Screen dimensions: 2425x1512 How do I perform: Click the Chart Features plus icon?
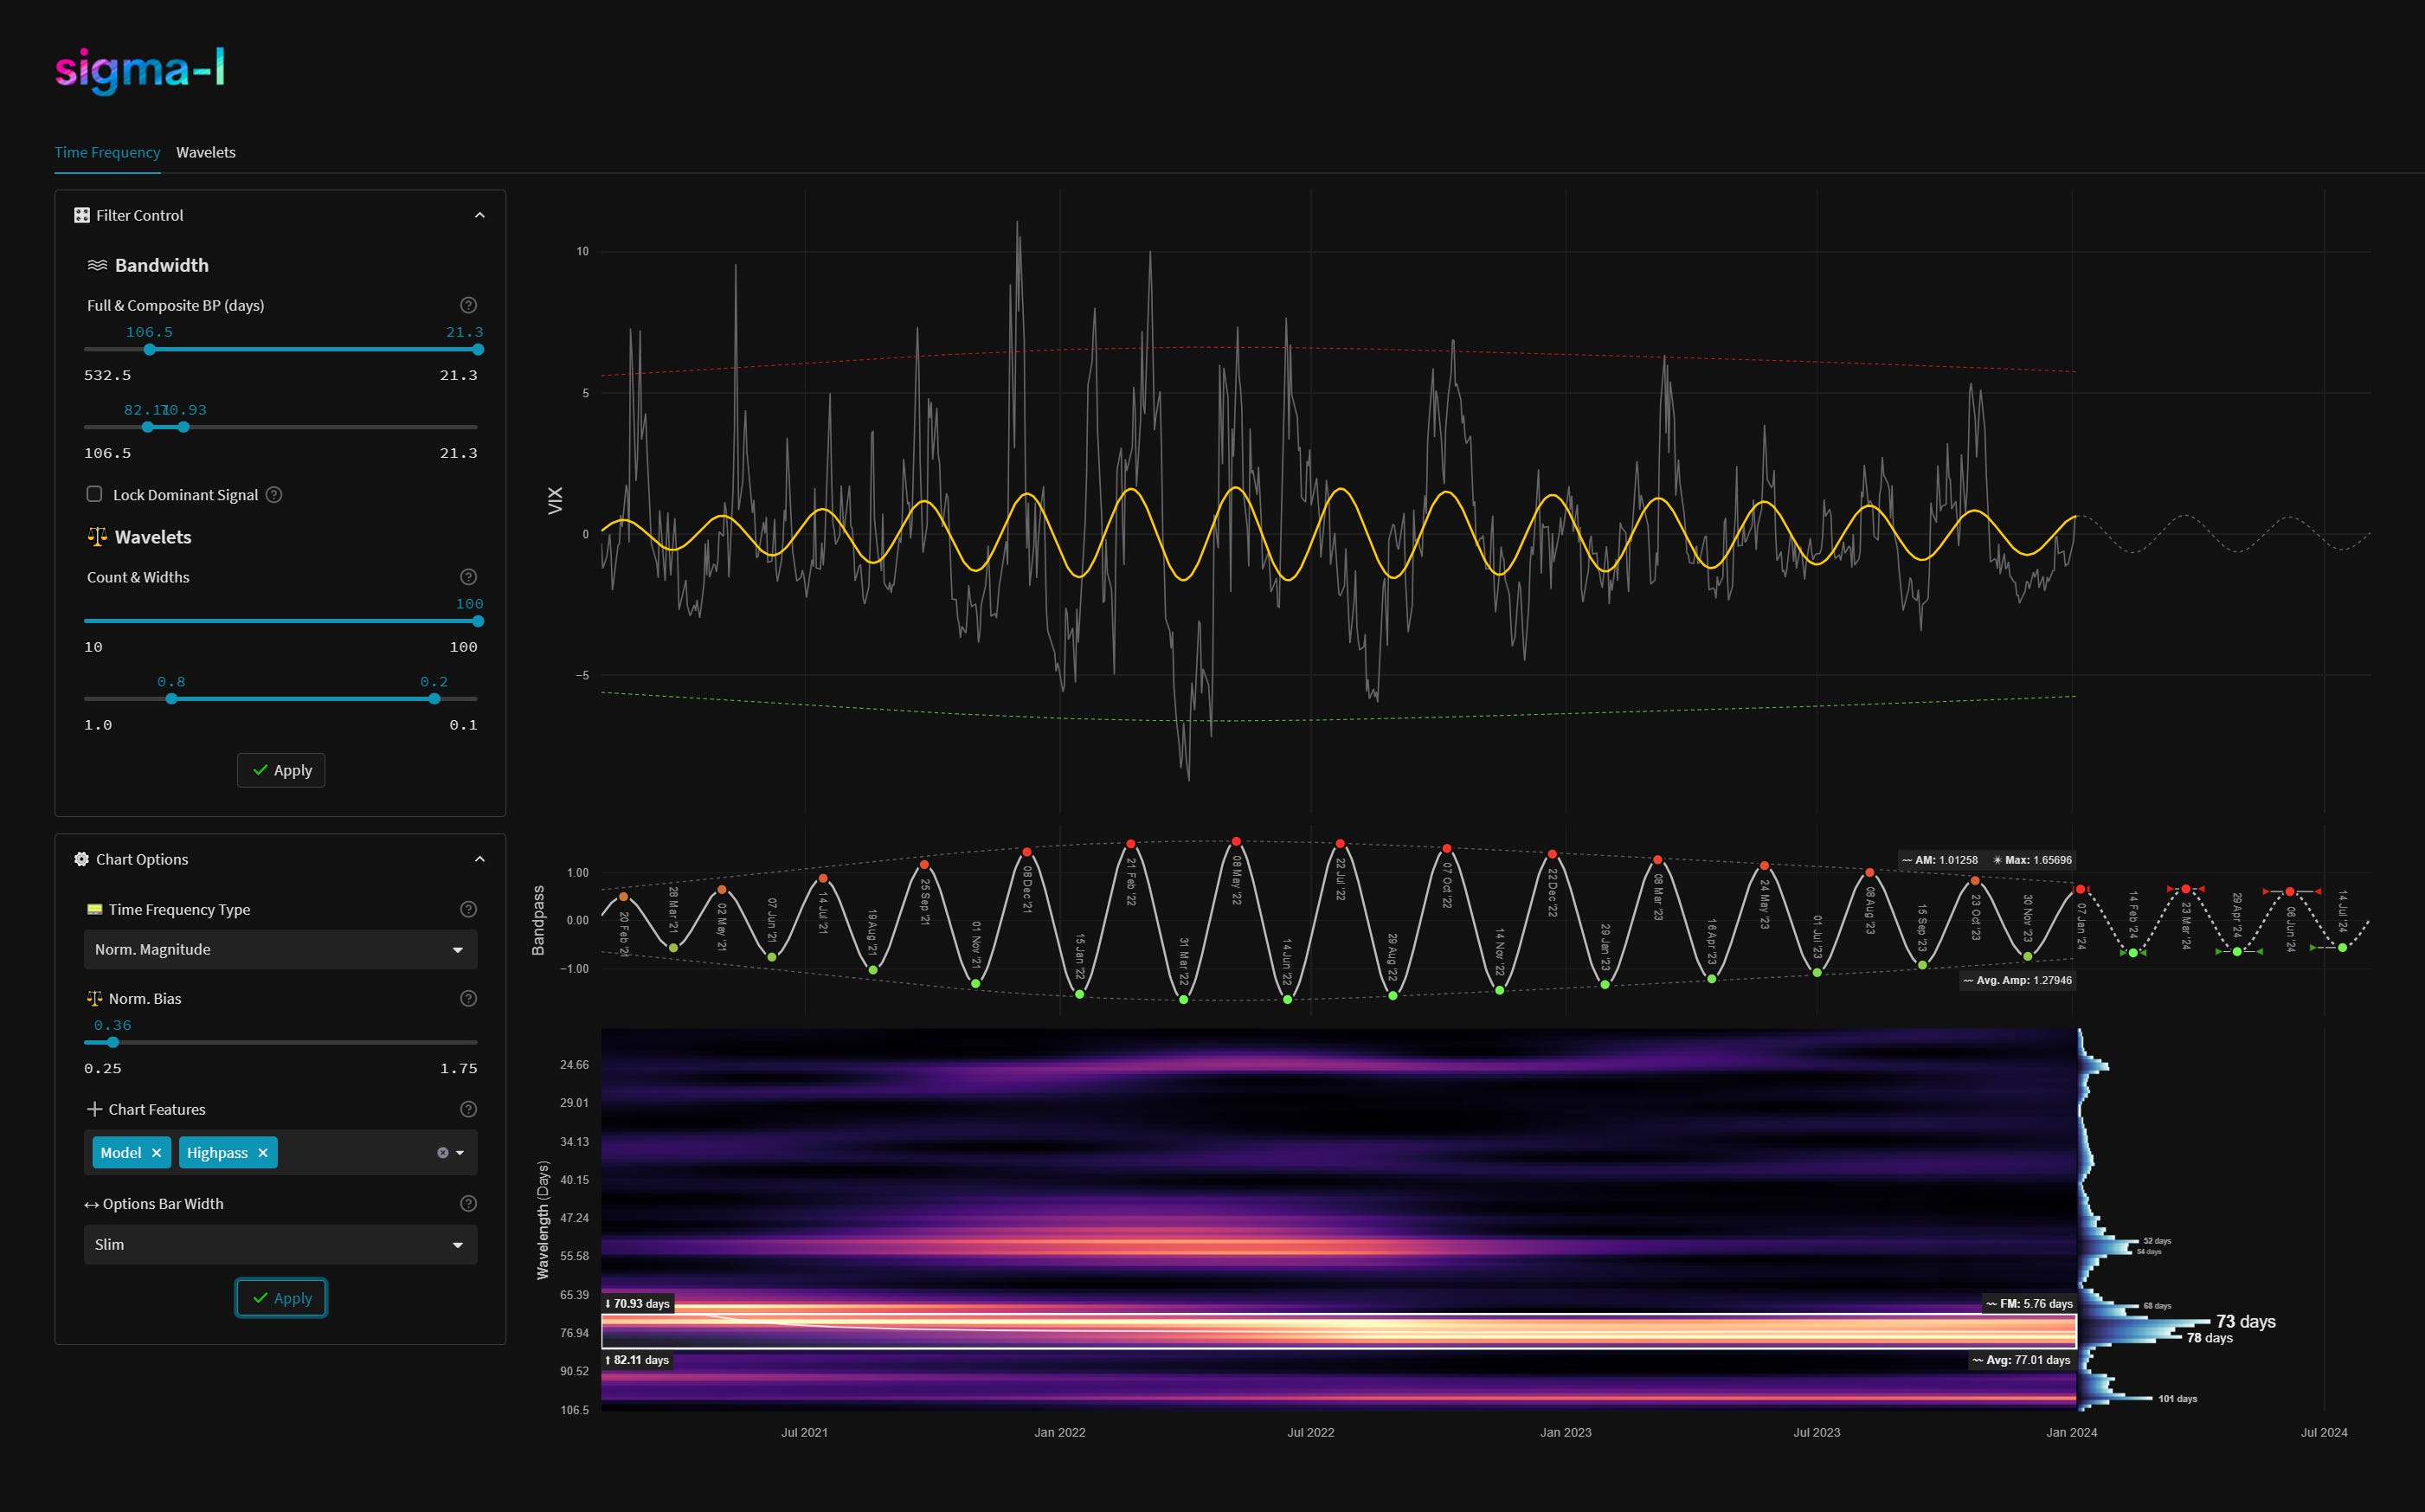click(94, 1109)
